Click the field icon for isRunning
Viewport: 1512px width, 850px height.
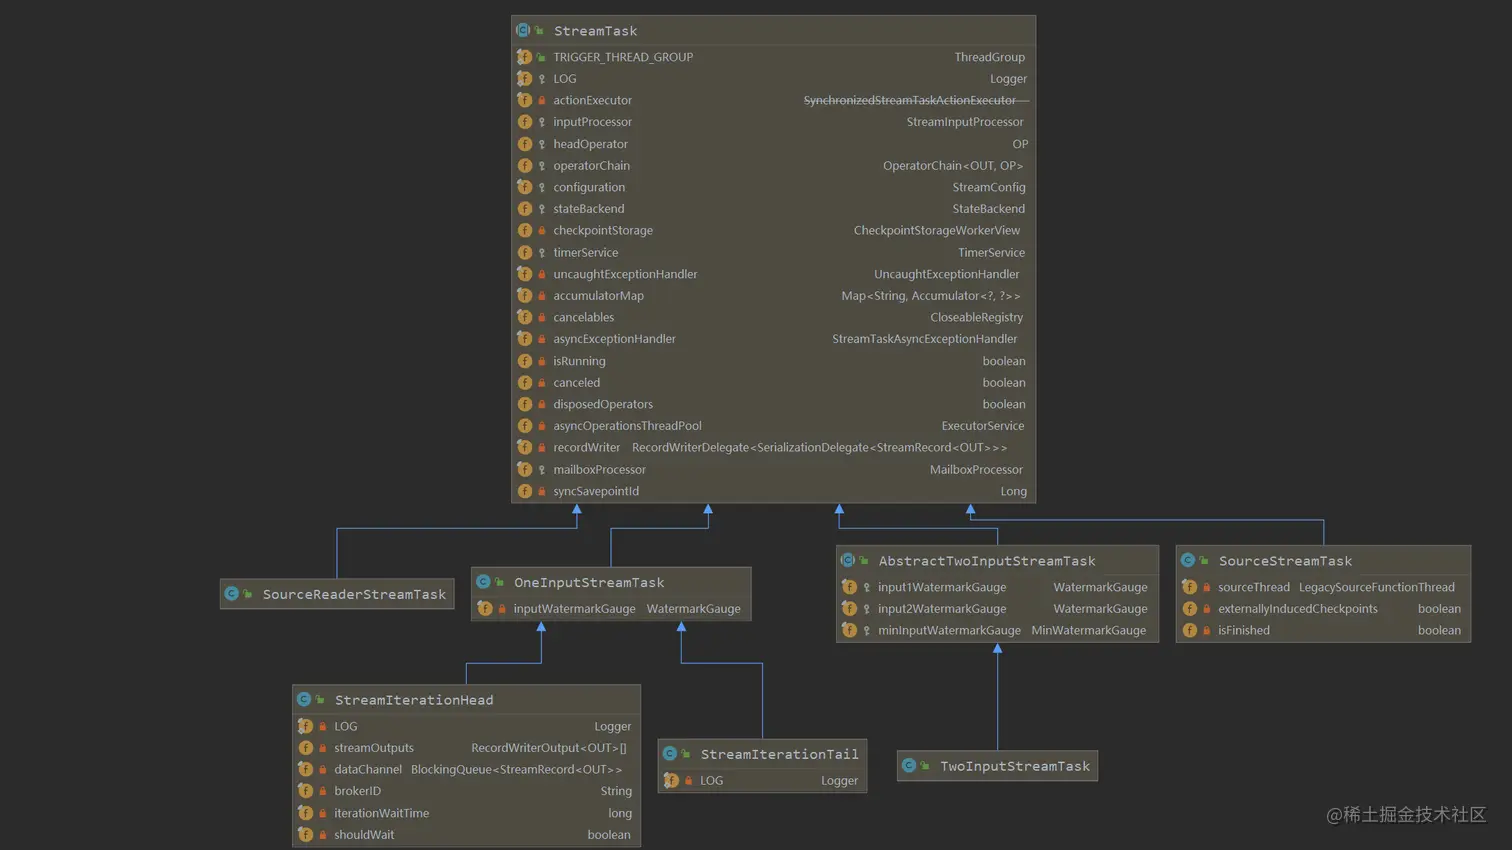(524, 361)
